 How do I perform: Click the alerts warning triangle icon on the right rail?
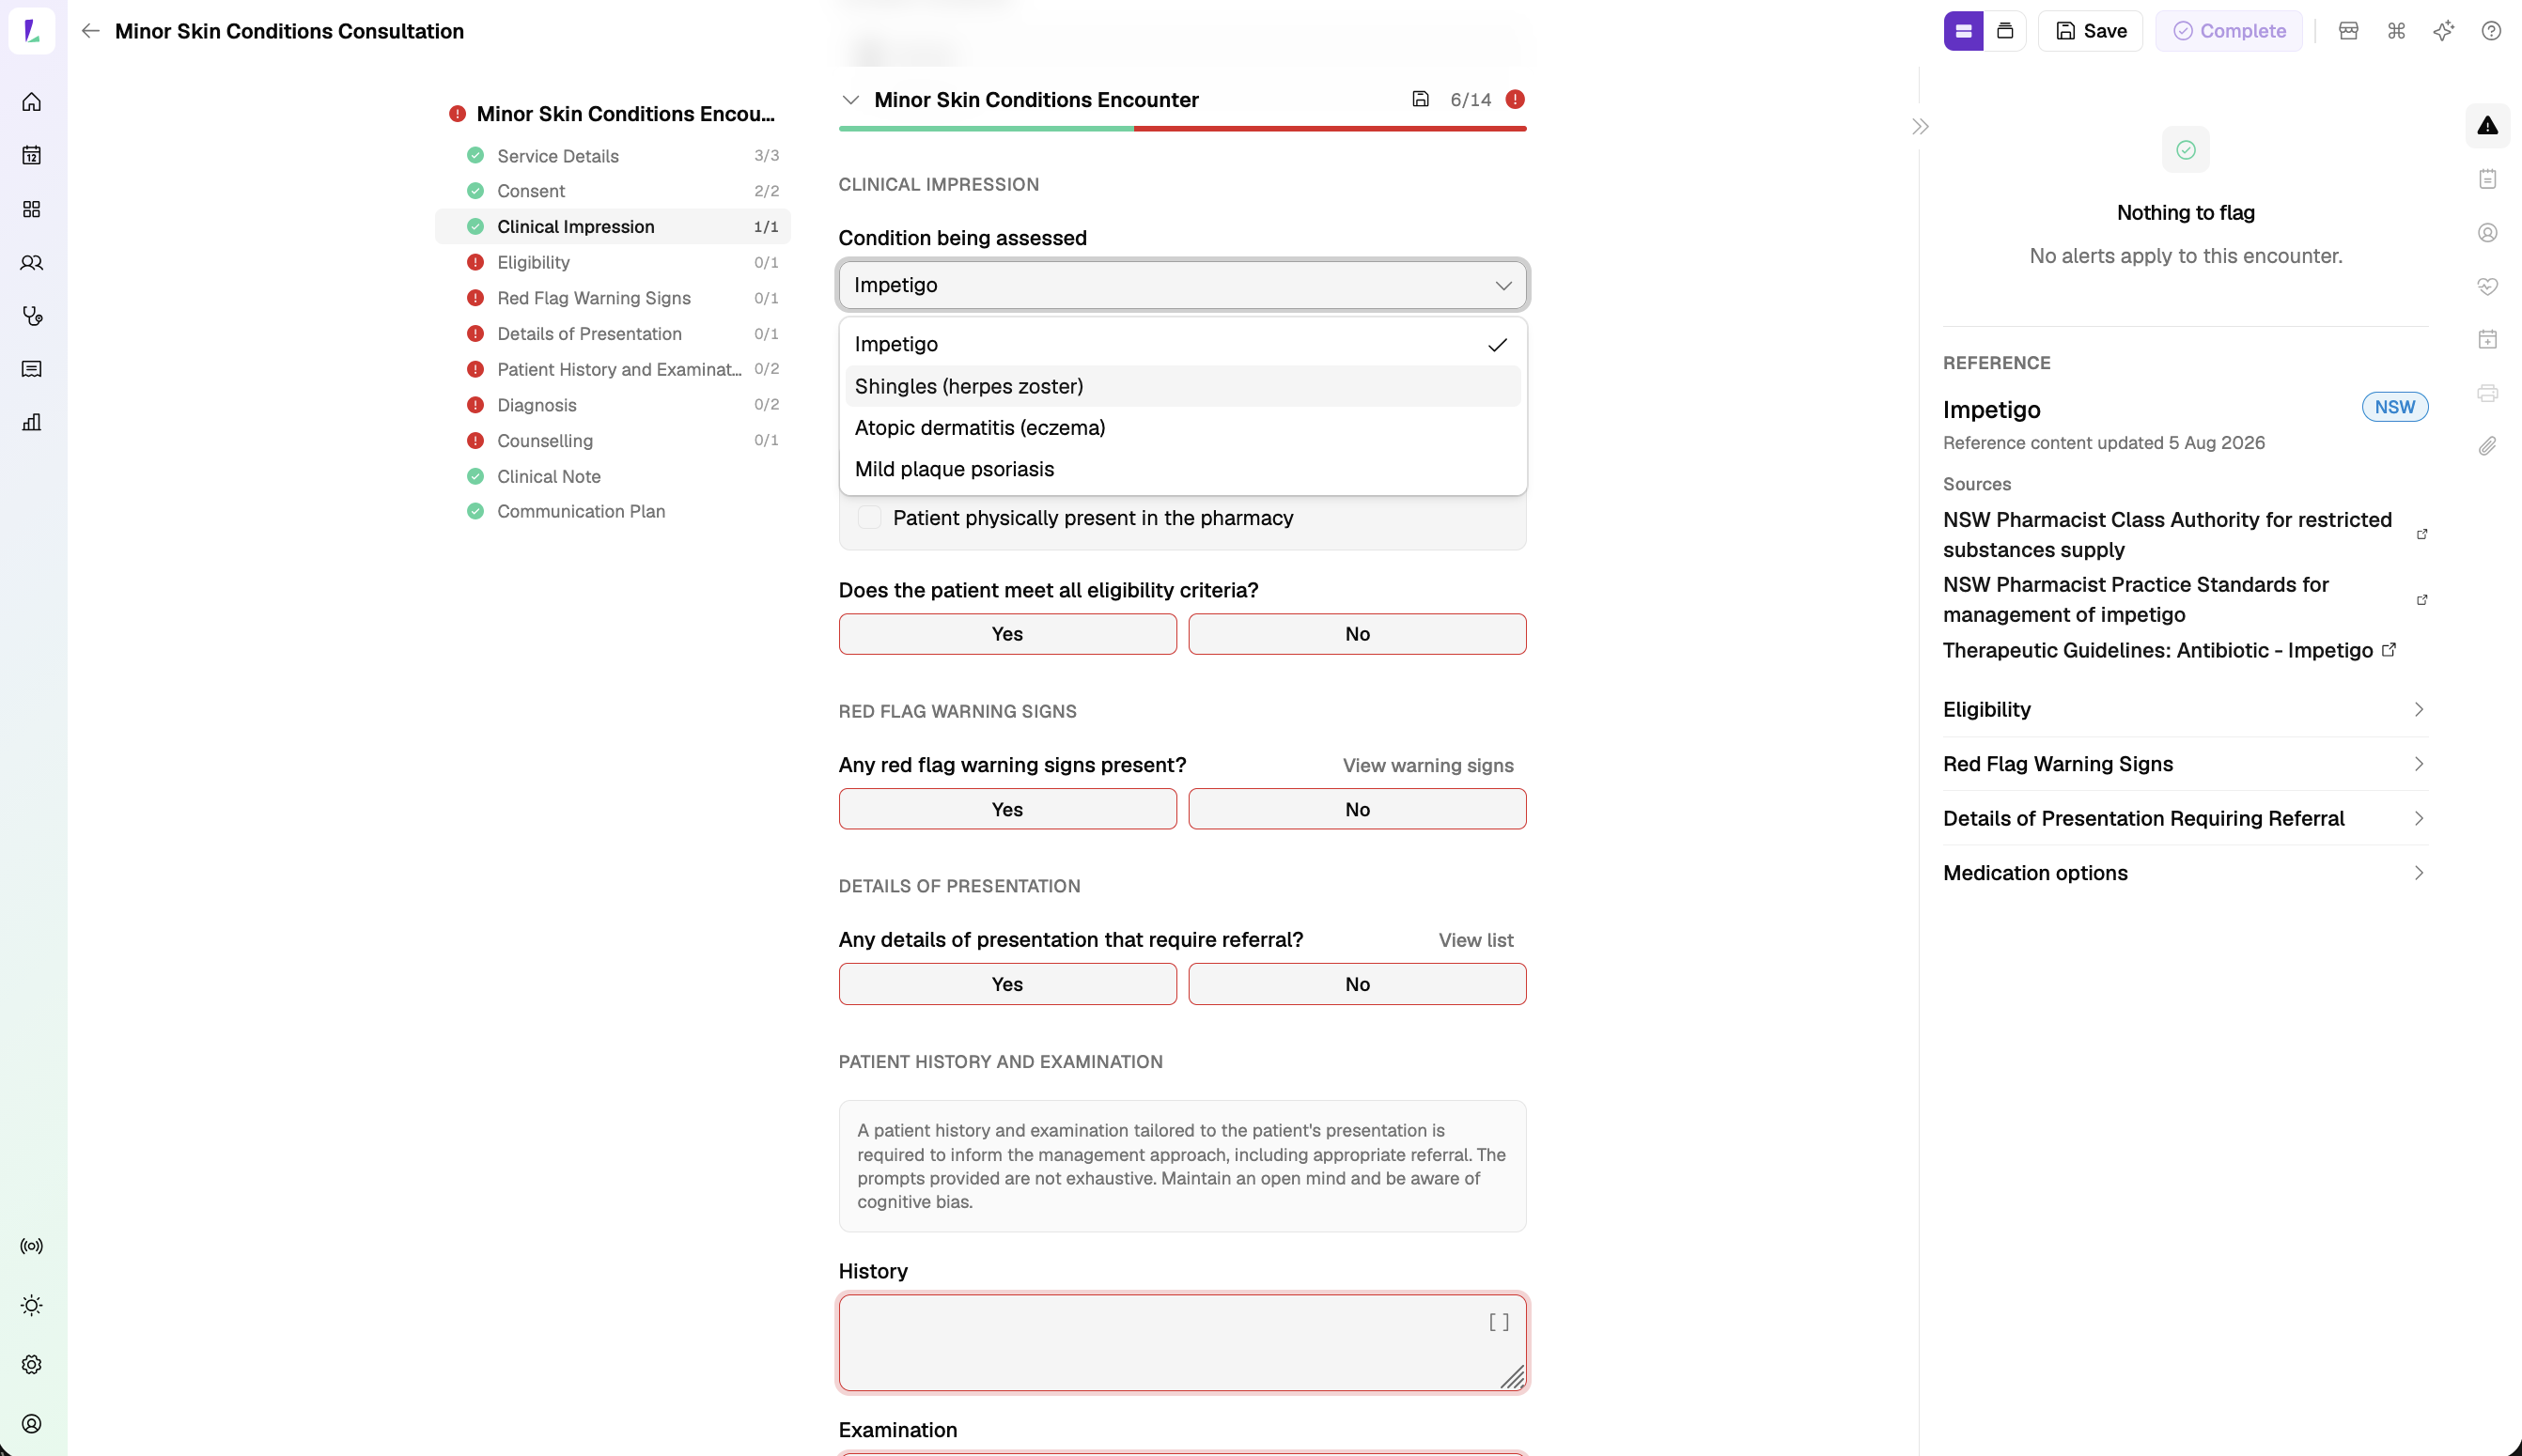tap(2487, 126)
